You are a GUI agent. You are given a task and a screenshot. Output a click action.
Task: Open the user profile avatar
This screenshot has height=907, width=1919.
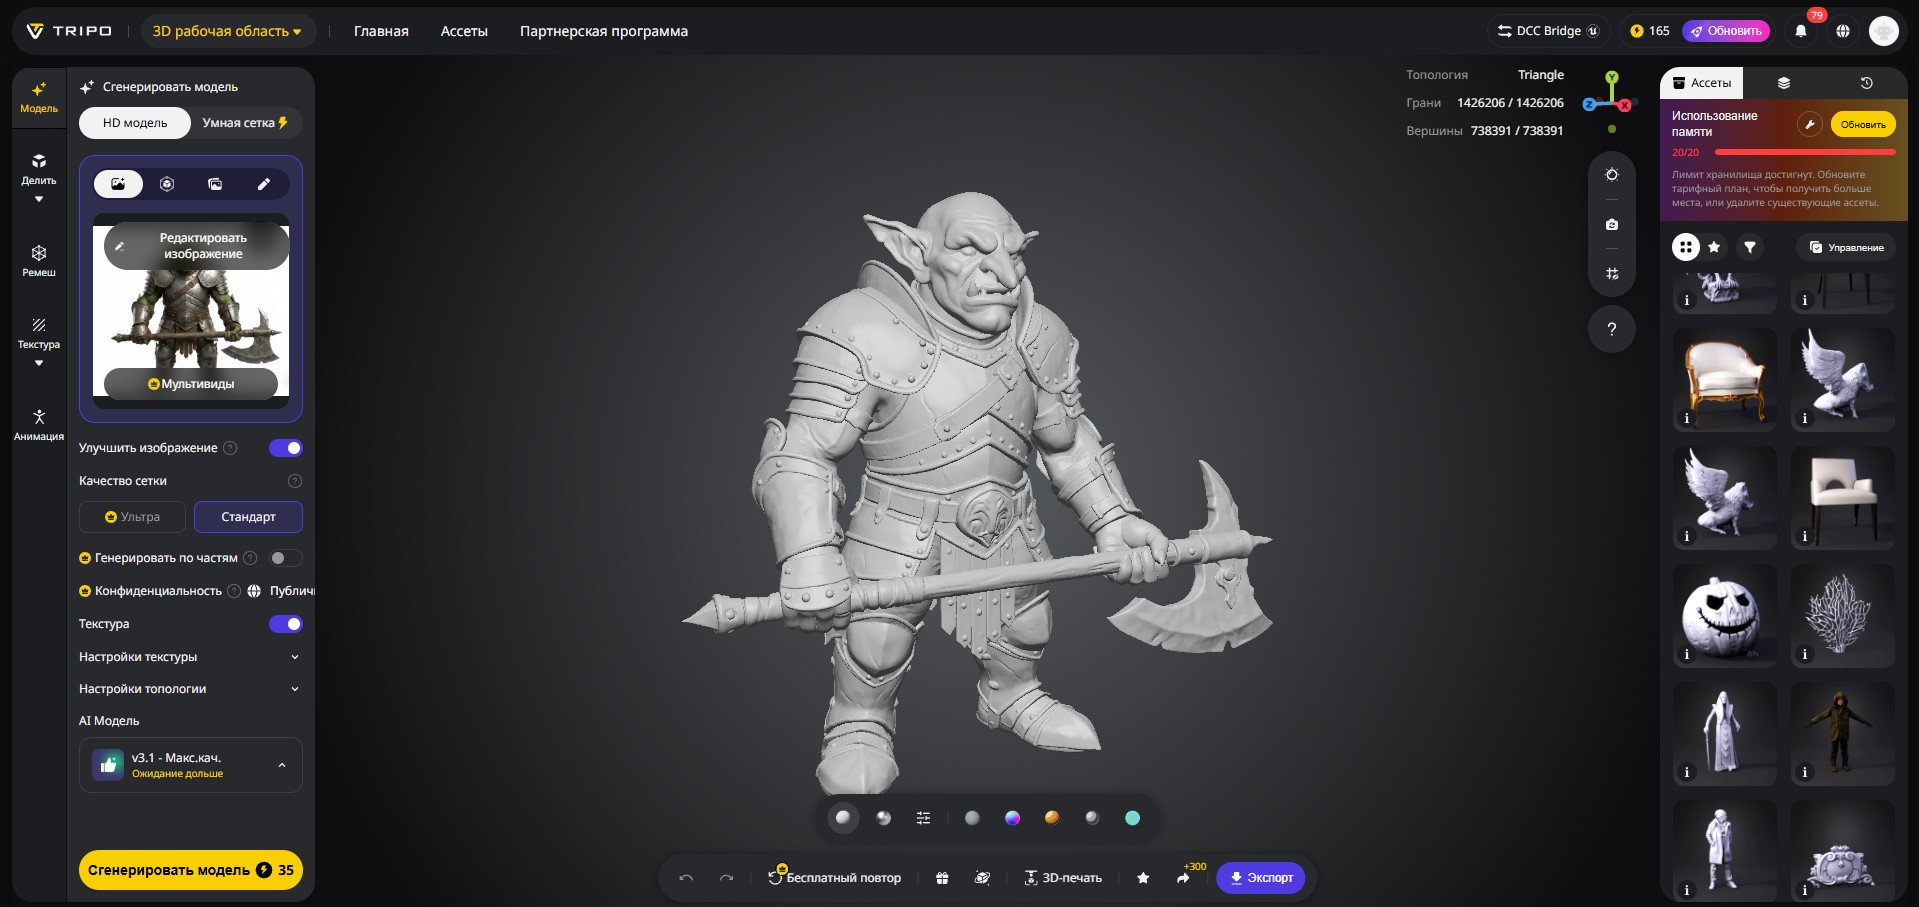pyautogui.click(x=1884, y=31)
